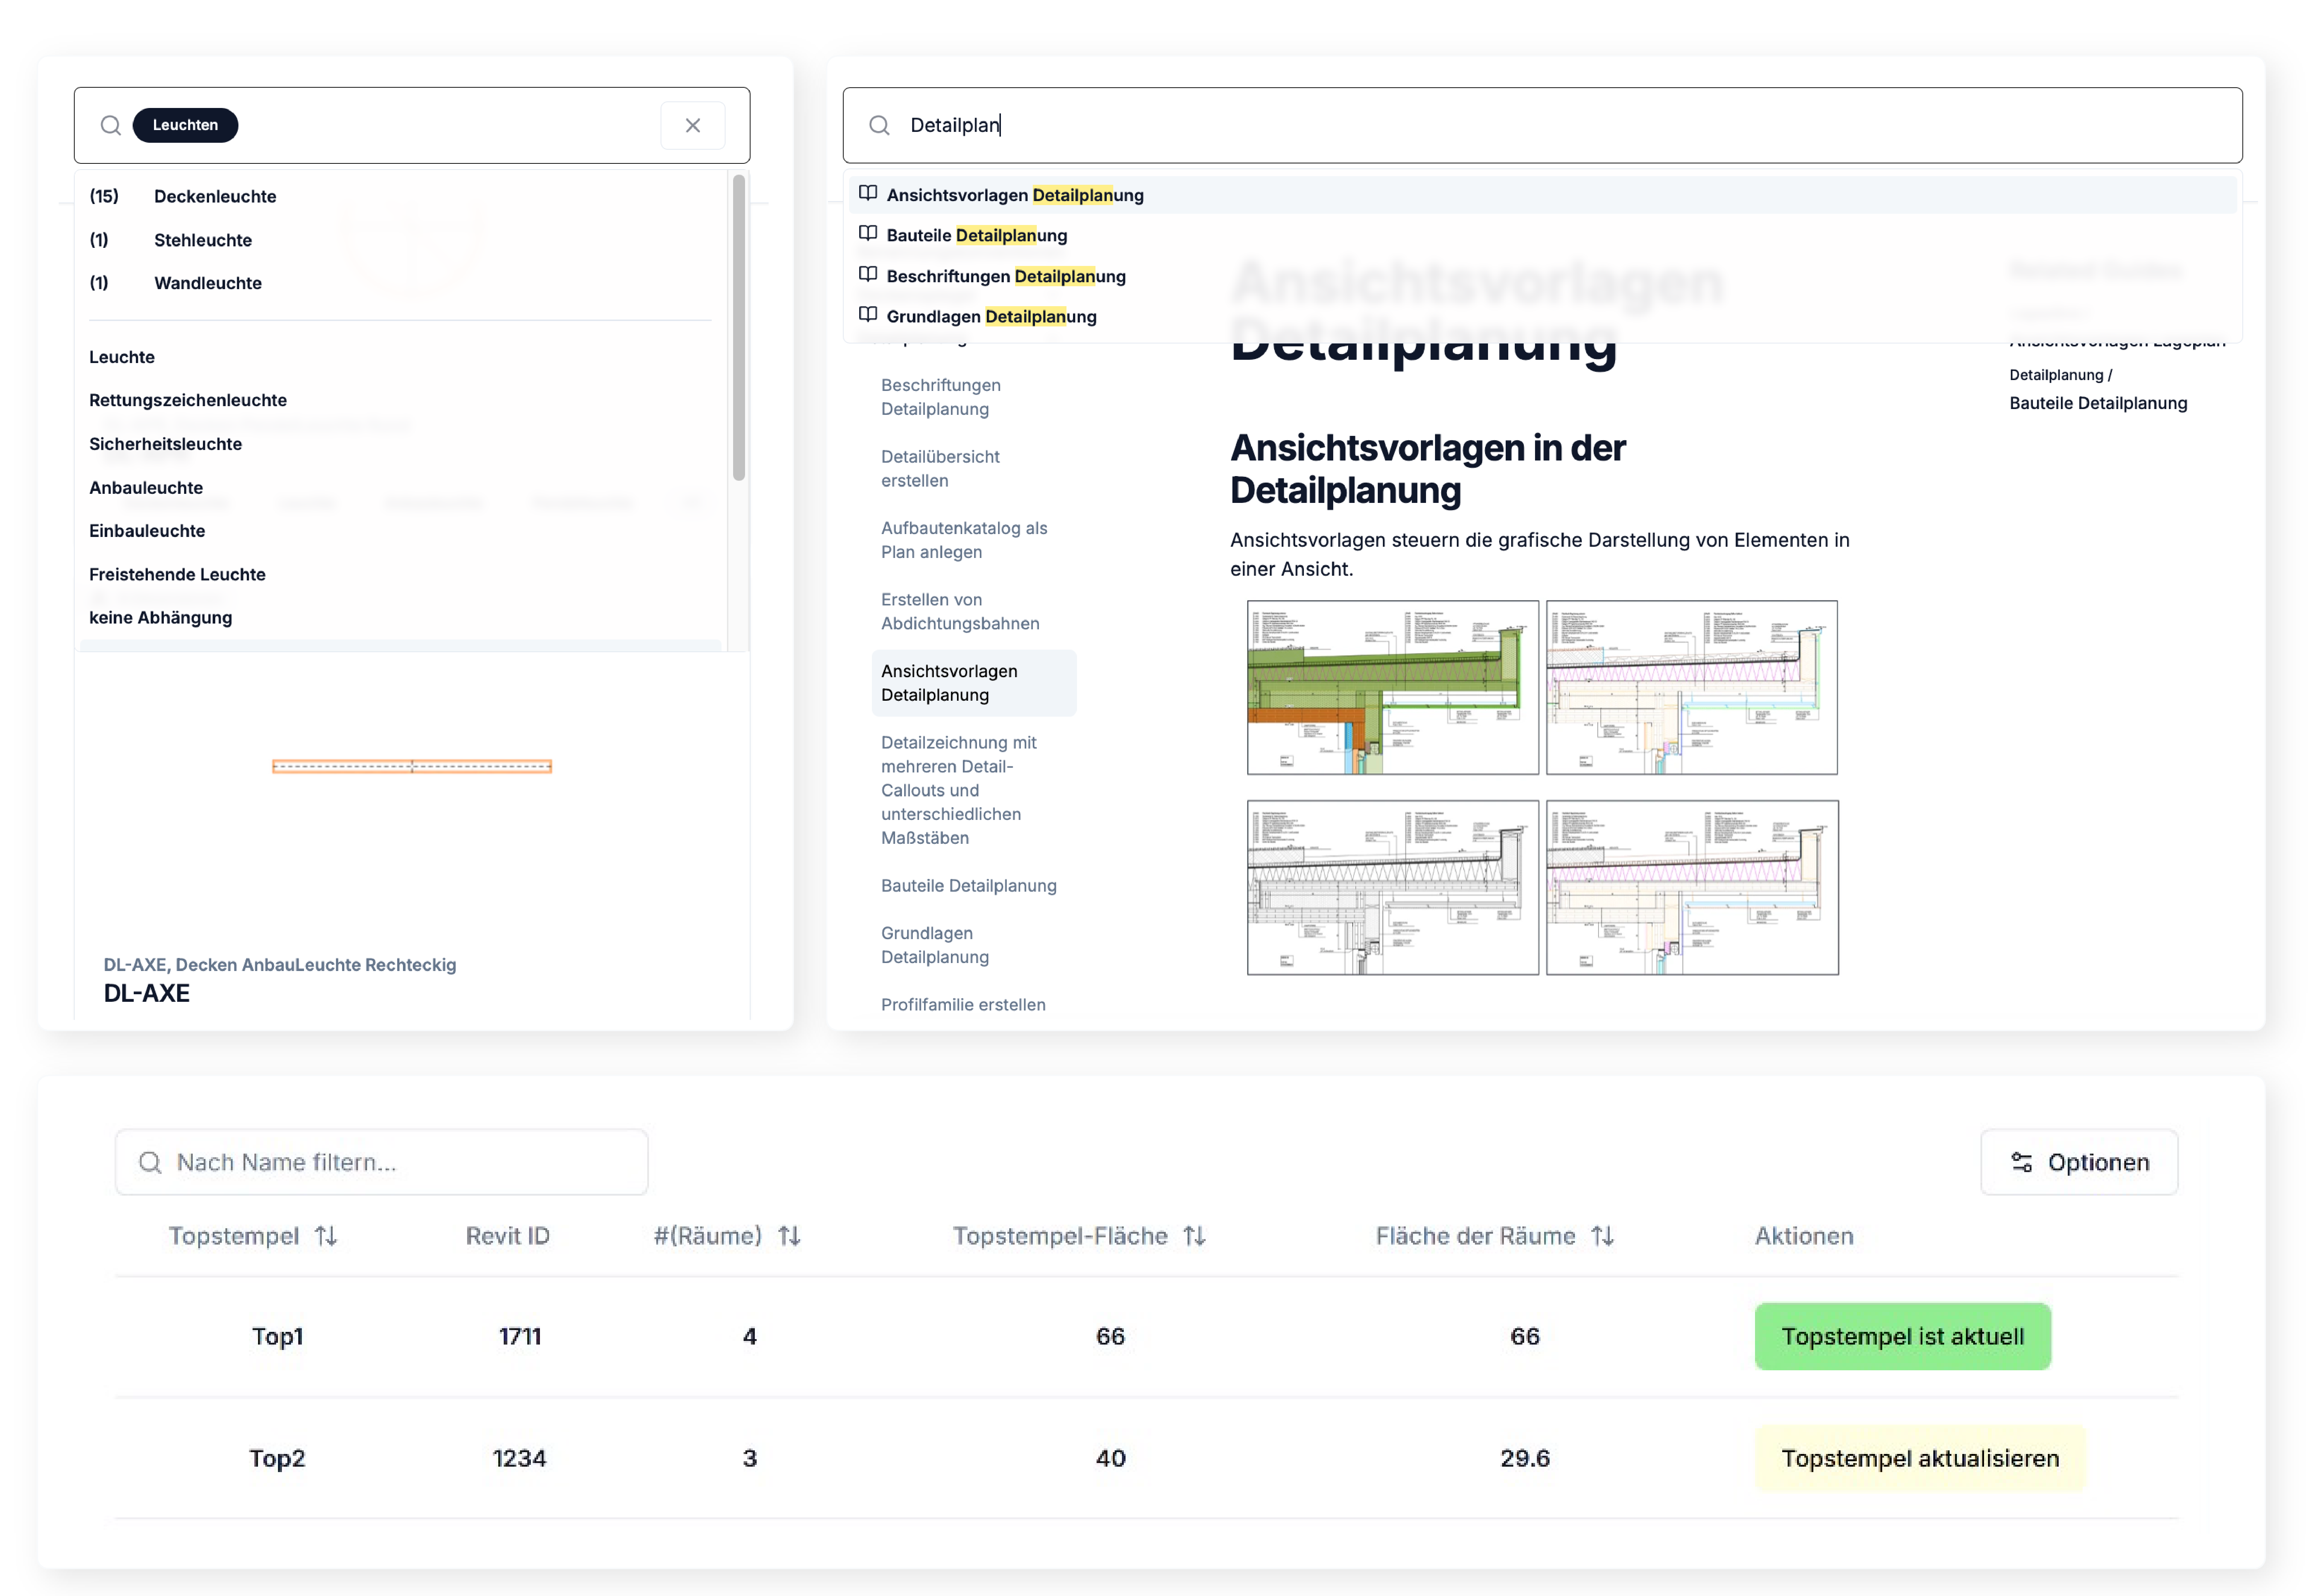Open Bauteile Detailplanung in sidebar navigation
The height and width of the screenshot is (1596, 2312).
[x=968, y=885]
